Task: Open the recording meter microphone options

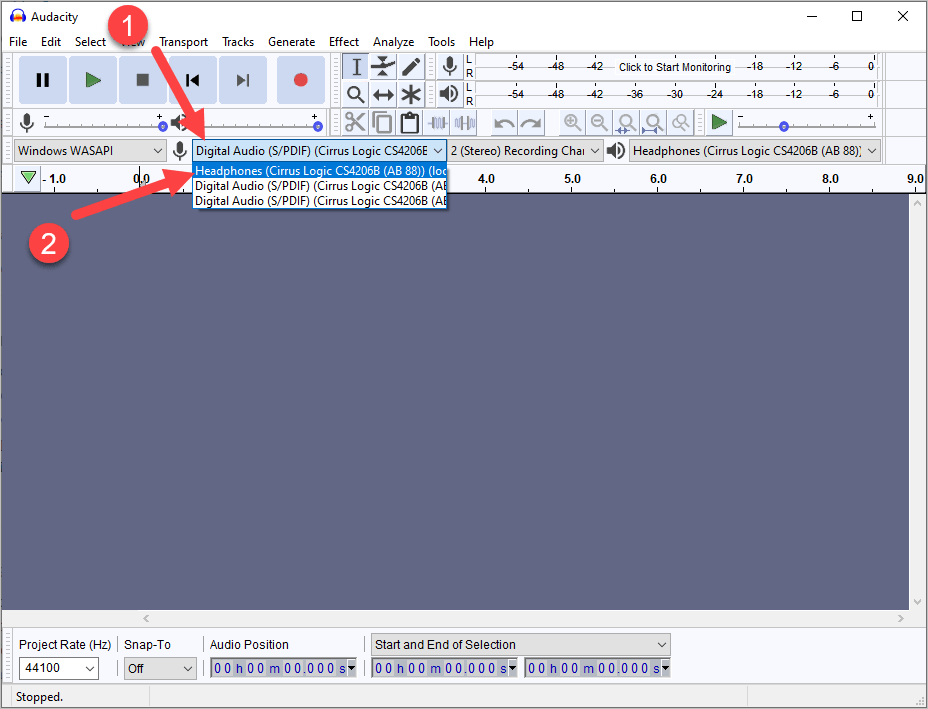Action: (x=450, y=66)
